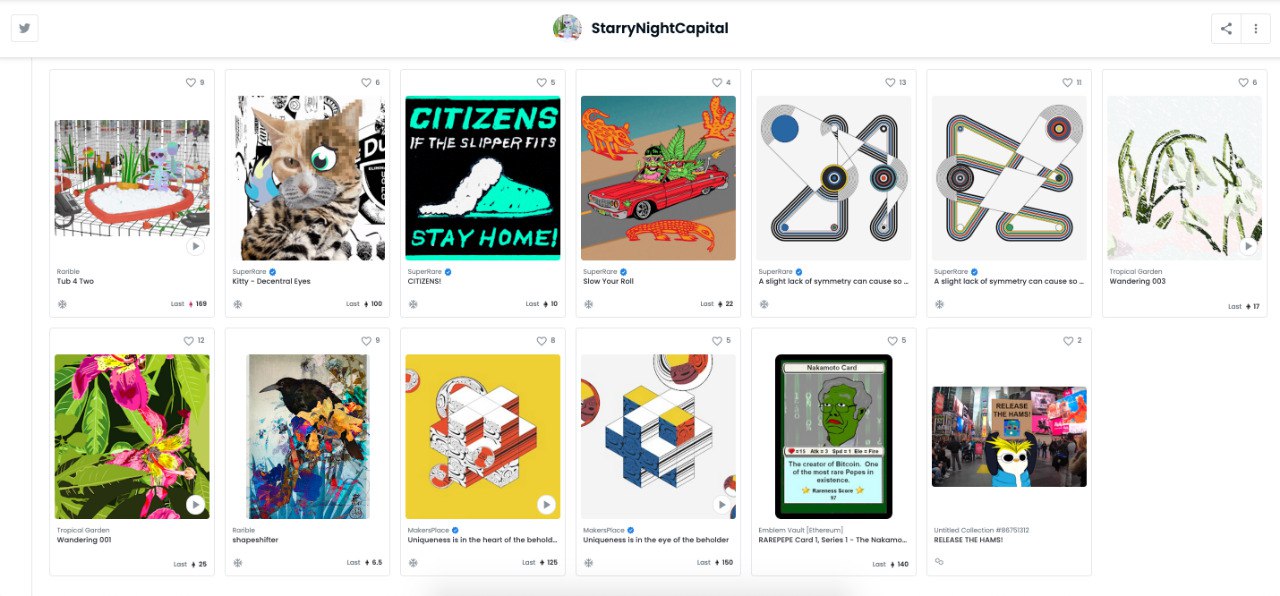Open the shapeshifter bird artwork thumbnail
Viewport: 1280px width, 596px height.
click(x=307, y=437)
